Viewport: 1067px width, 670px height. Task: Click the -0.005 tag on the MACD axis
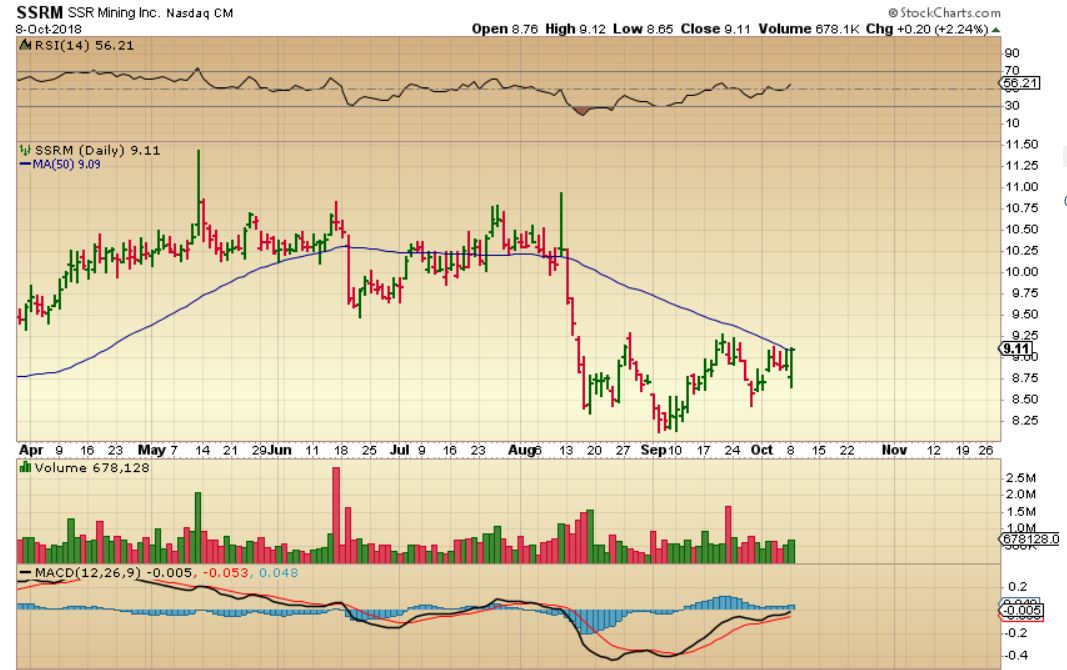(1021, 611)
